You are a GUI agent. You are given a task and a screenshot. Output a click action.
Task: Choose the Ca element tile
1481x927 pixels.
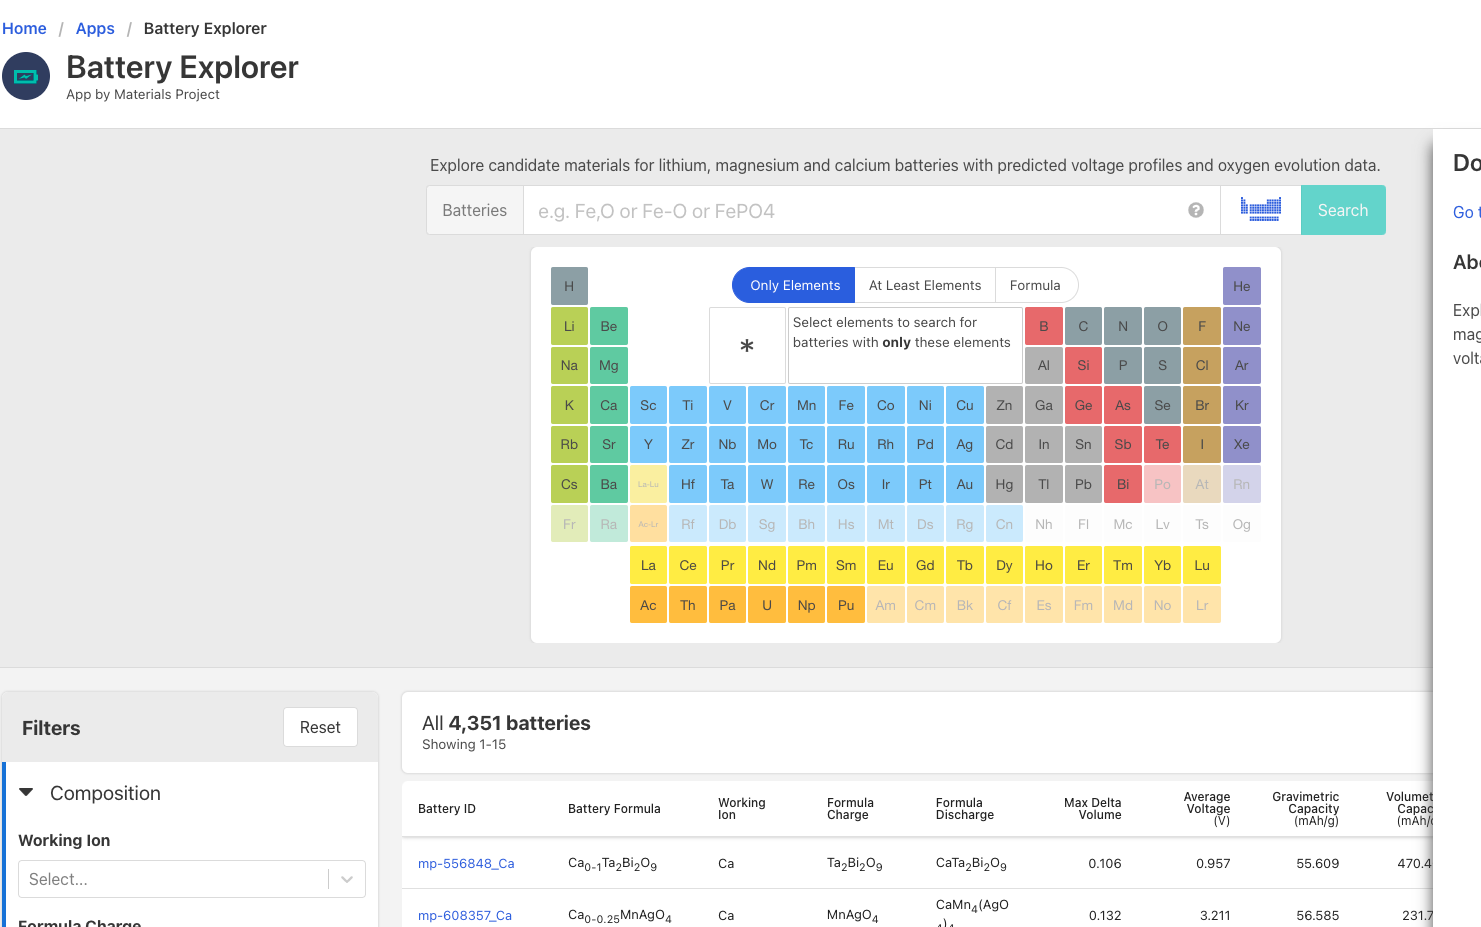pos(608,405)
